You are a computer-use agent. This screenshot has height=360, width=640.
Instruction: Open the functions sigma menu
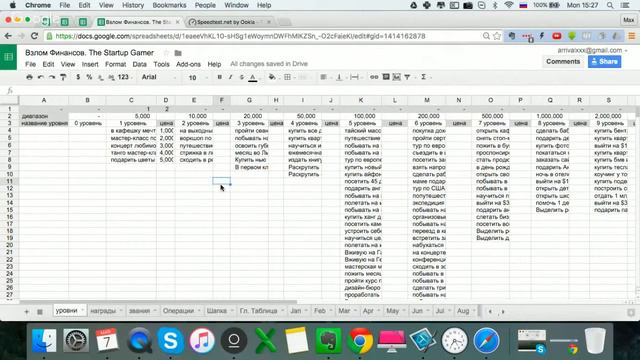(x=424, y=77)
